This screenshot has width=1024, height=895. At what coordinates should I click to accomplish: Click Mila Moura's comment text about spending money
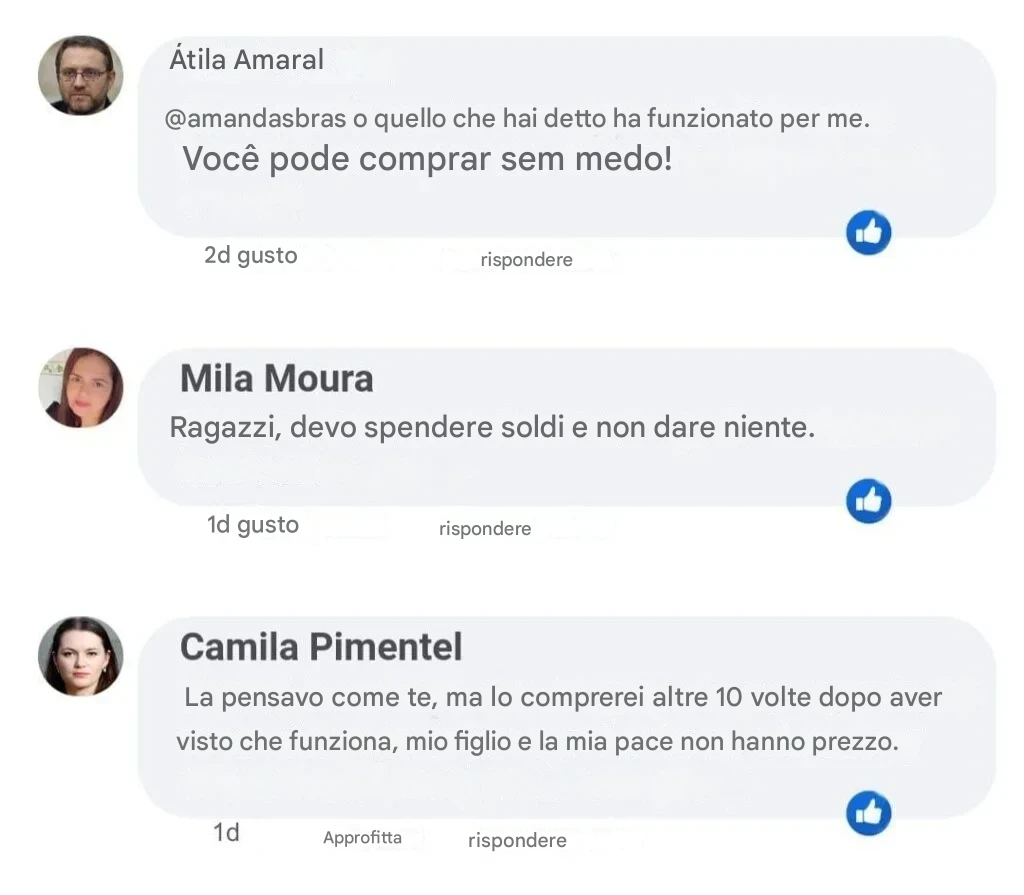coord(493,428)
